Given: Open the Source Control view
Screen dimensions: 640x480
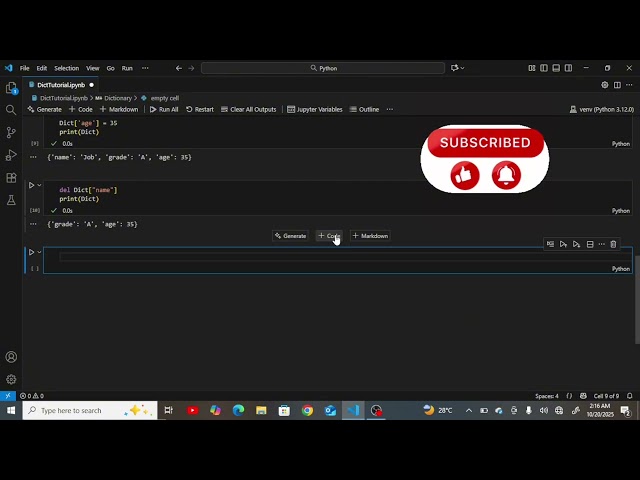Looking at the screenshot, I should (11, 132).
